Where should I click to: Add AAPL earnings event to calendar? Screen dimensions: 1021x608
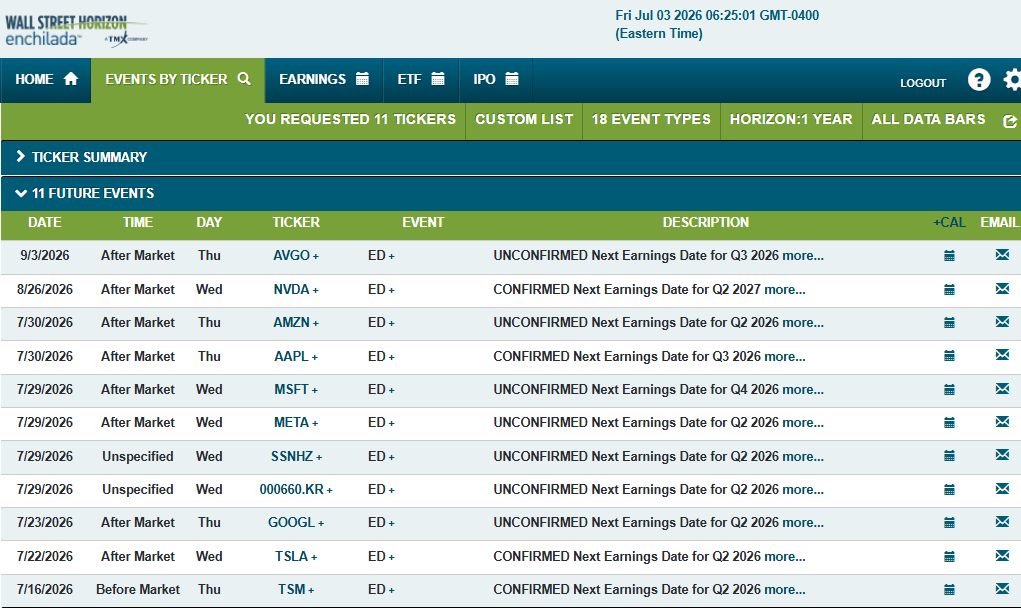(x=949, y=356)
